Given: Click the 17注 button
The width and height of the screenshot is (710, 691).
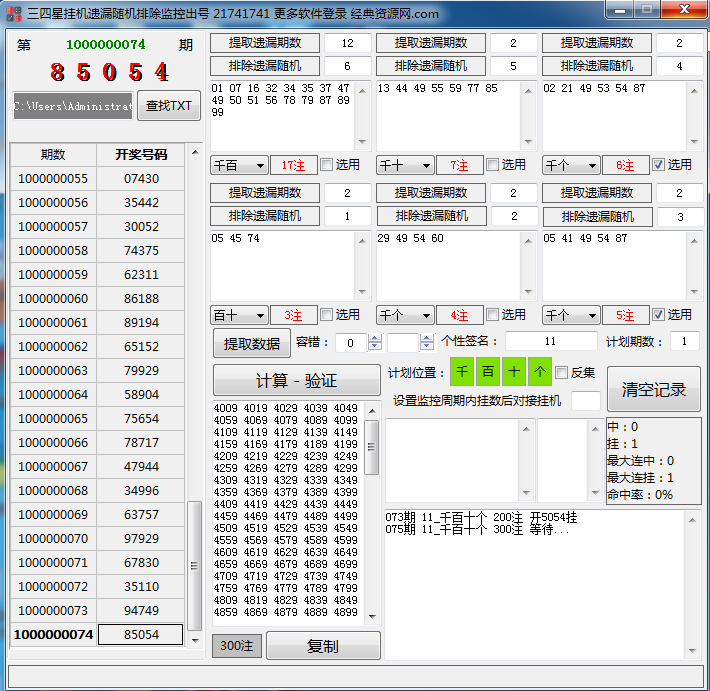Looking at the screenshot, I should [293, 165].
